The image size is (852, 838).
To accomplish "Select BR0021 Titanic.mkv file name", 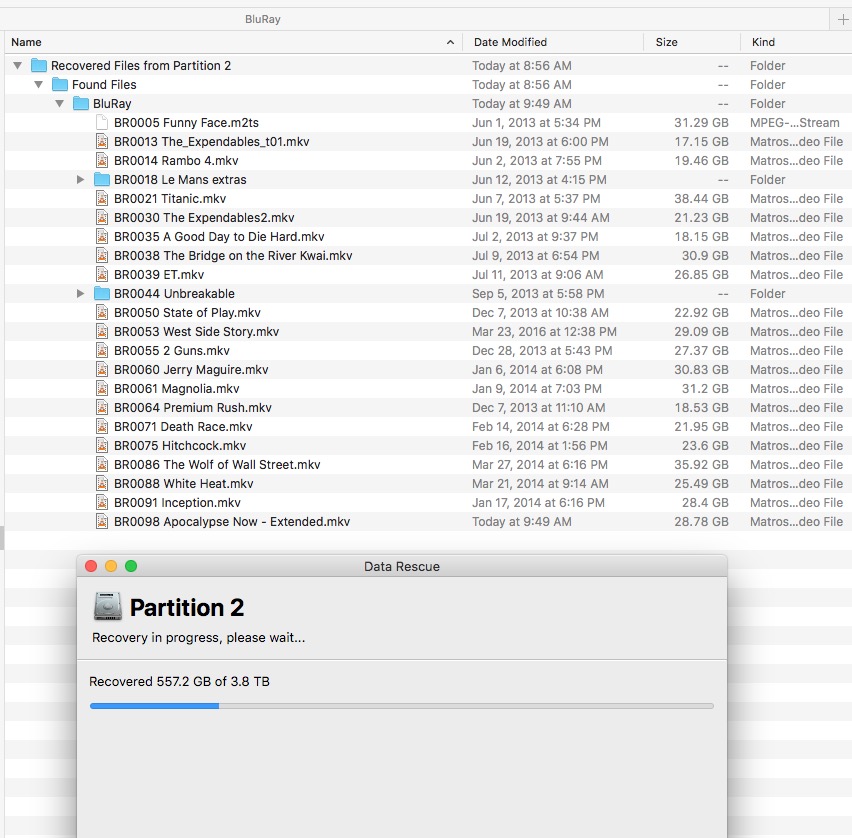I will (x=170, y=199).
